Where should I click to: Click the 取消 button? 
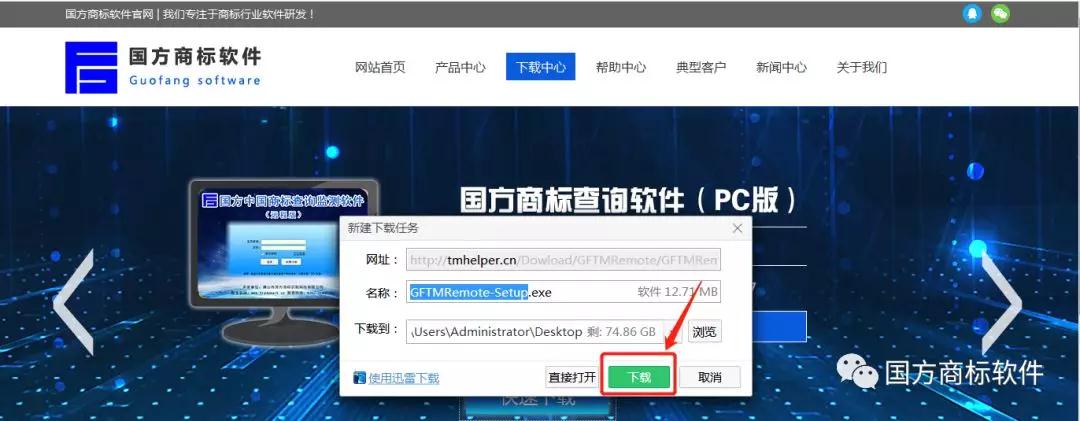[x=709, y=378]
